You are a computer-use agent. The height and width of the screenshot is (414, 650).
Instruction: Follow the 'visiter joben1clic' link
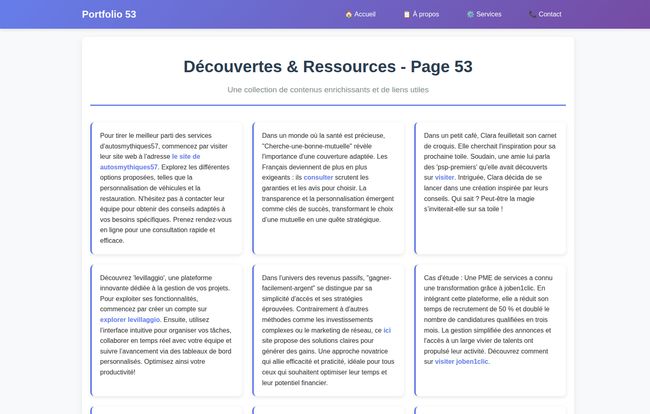tap(462, 361)
